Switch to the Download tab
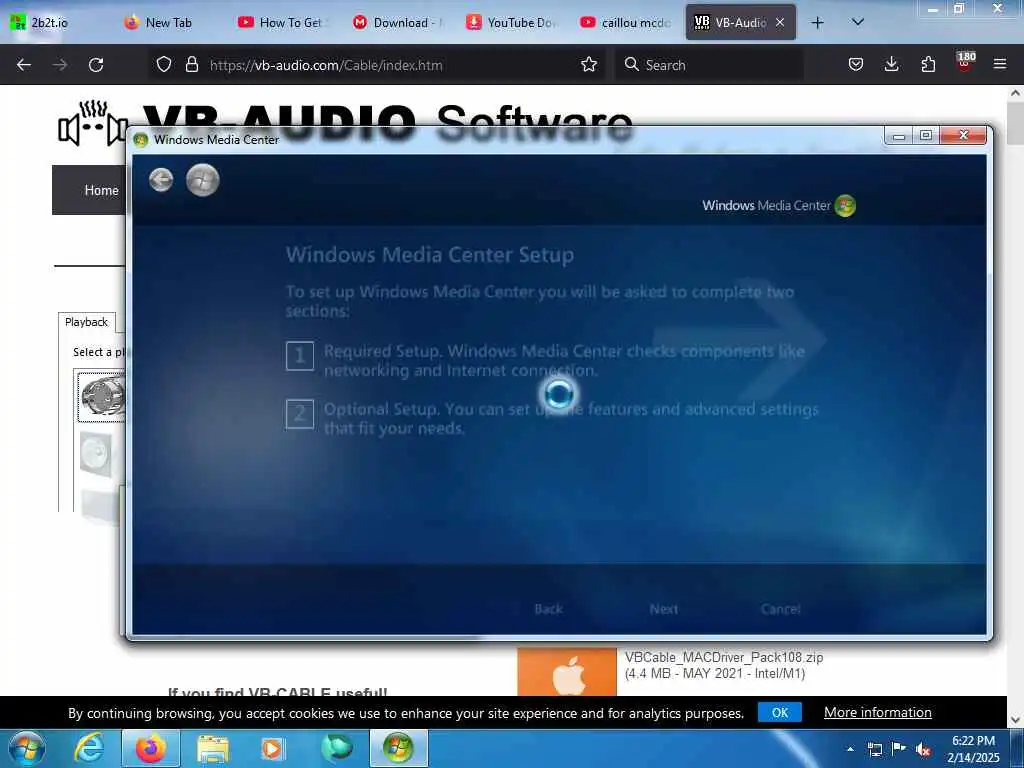 pos(399,23)
